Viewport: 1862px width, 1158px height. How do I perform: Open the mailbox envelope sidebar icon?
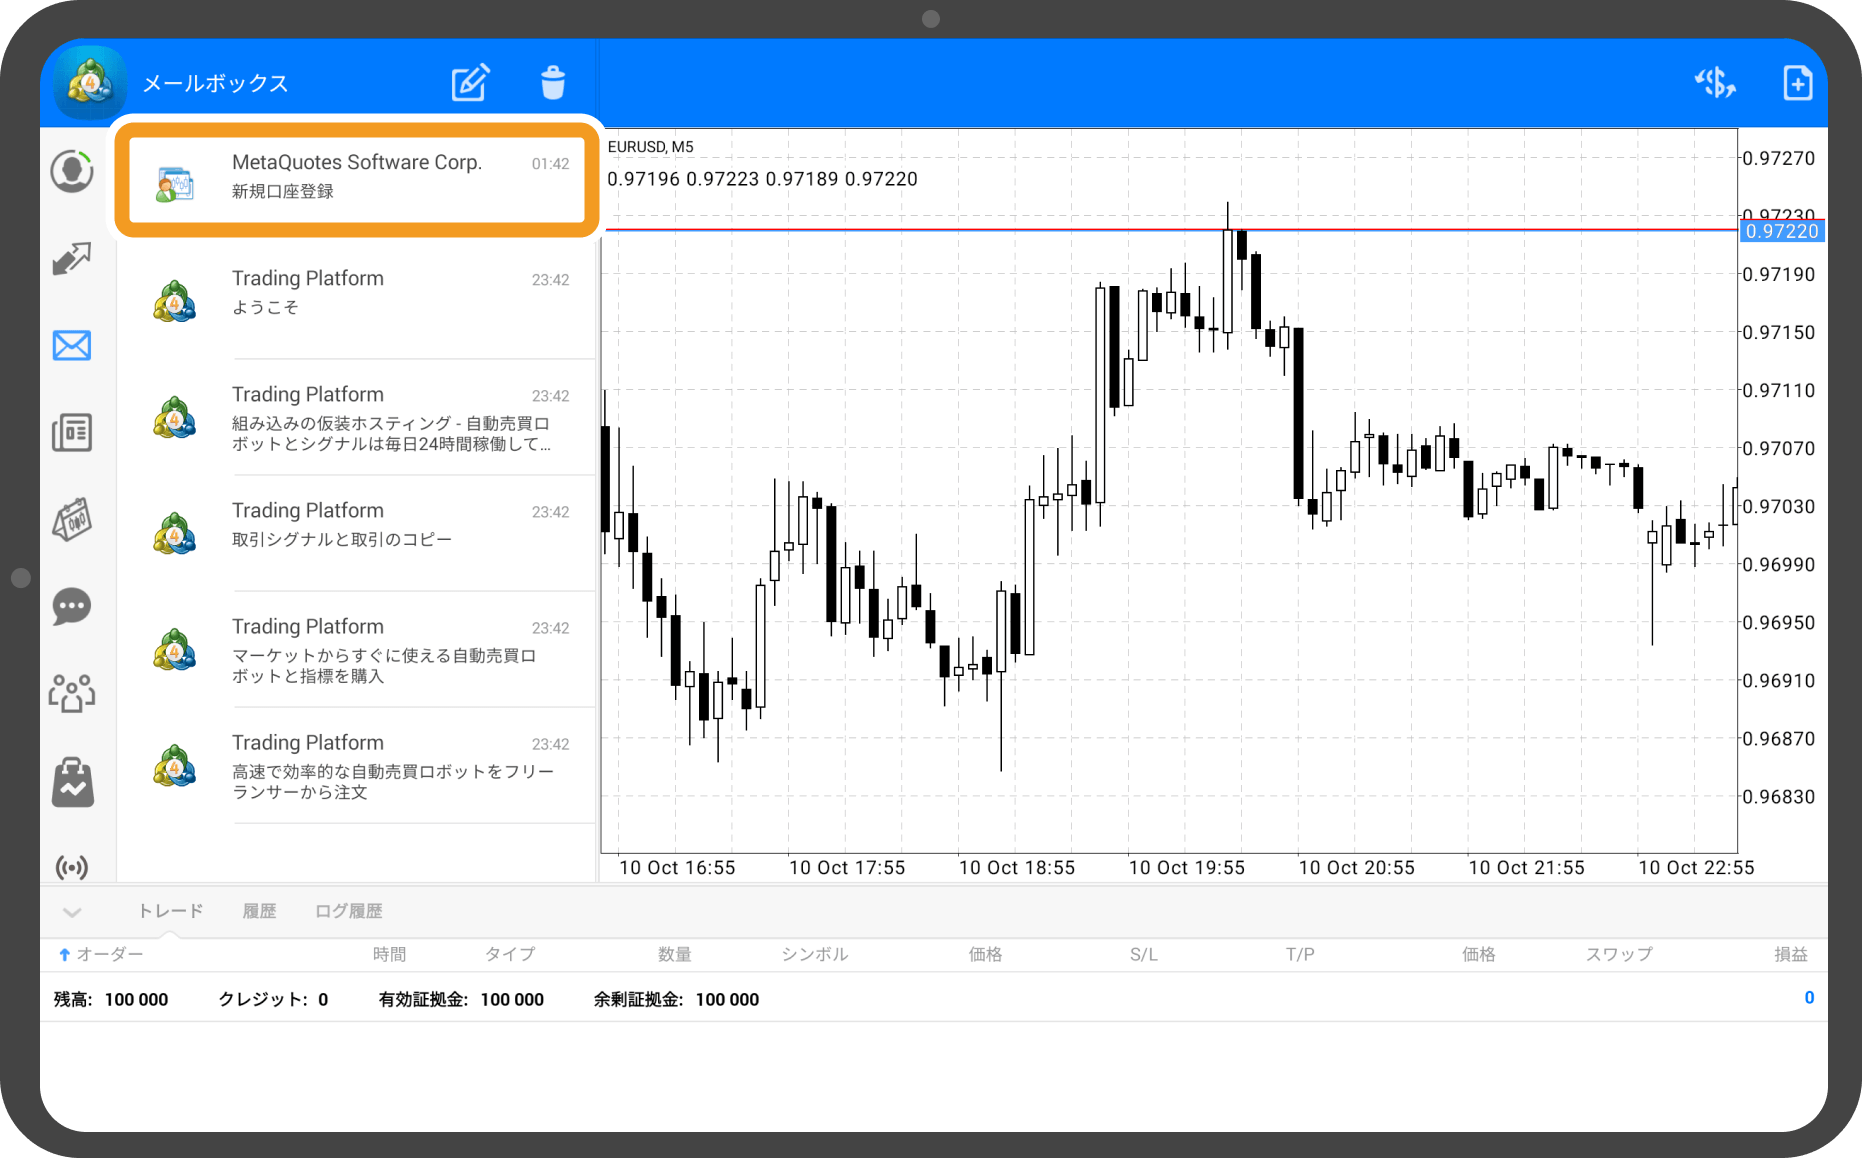click(x=72, y=346)
